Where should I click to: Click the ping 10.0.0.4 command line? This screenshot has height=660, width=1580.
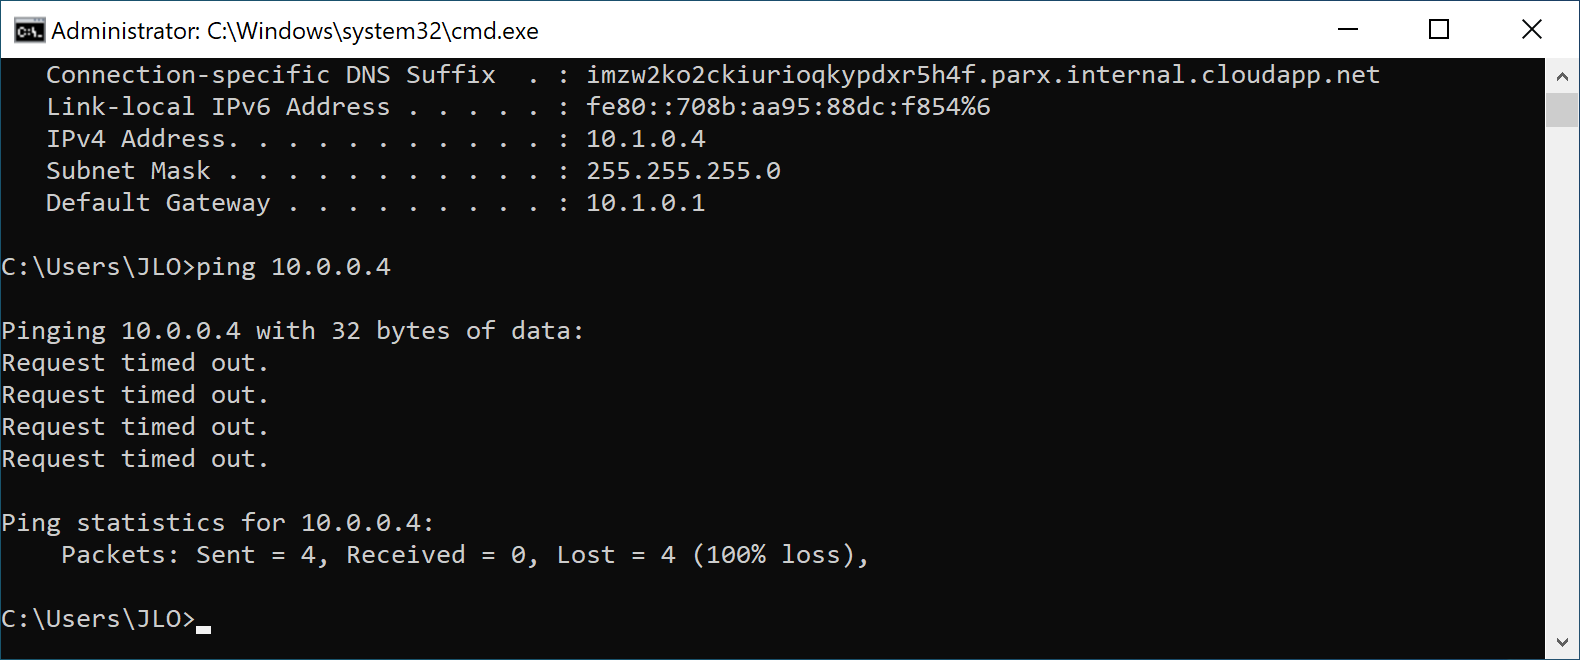(197, 267)
